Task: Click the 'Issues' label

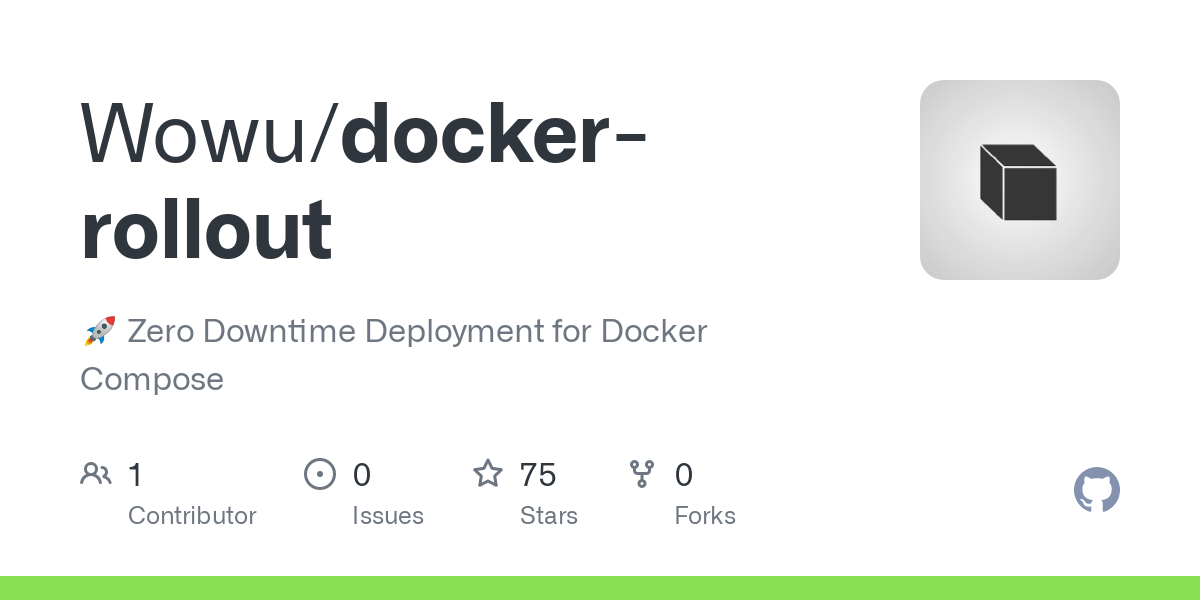Action: coord(388,516)
